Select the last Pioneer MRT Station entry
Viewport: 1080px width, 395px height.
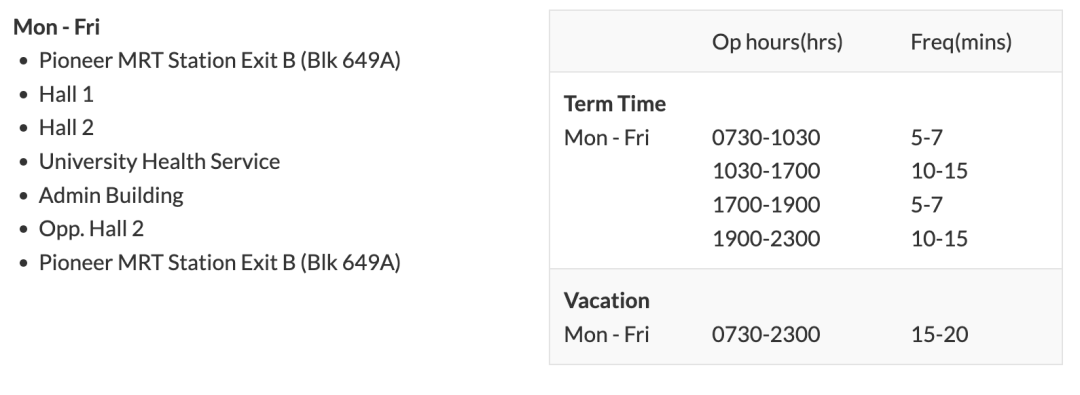point(219,263)
